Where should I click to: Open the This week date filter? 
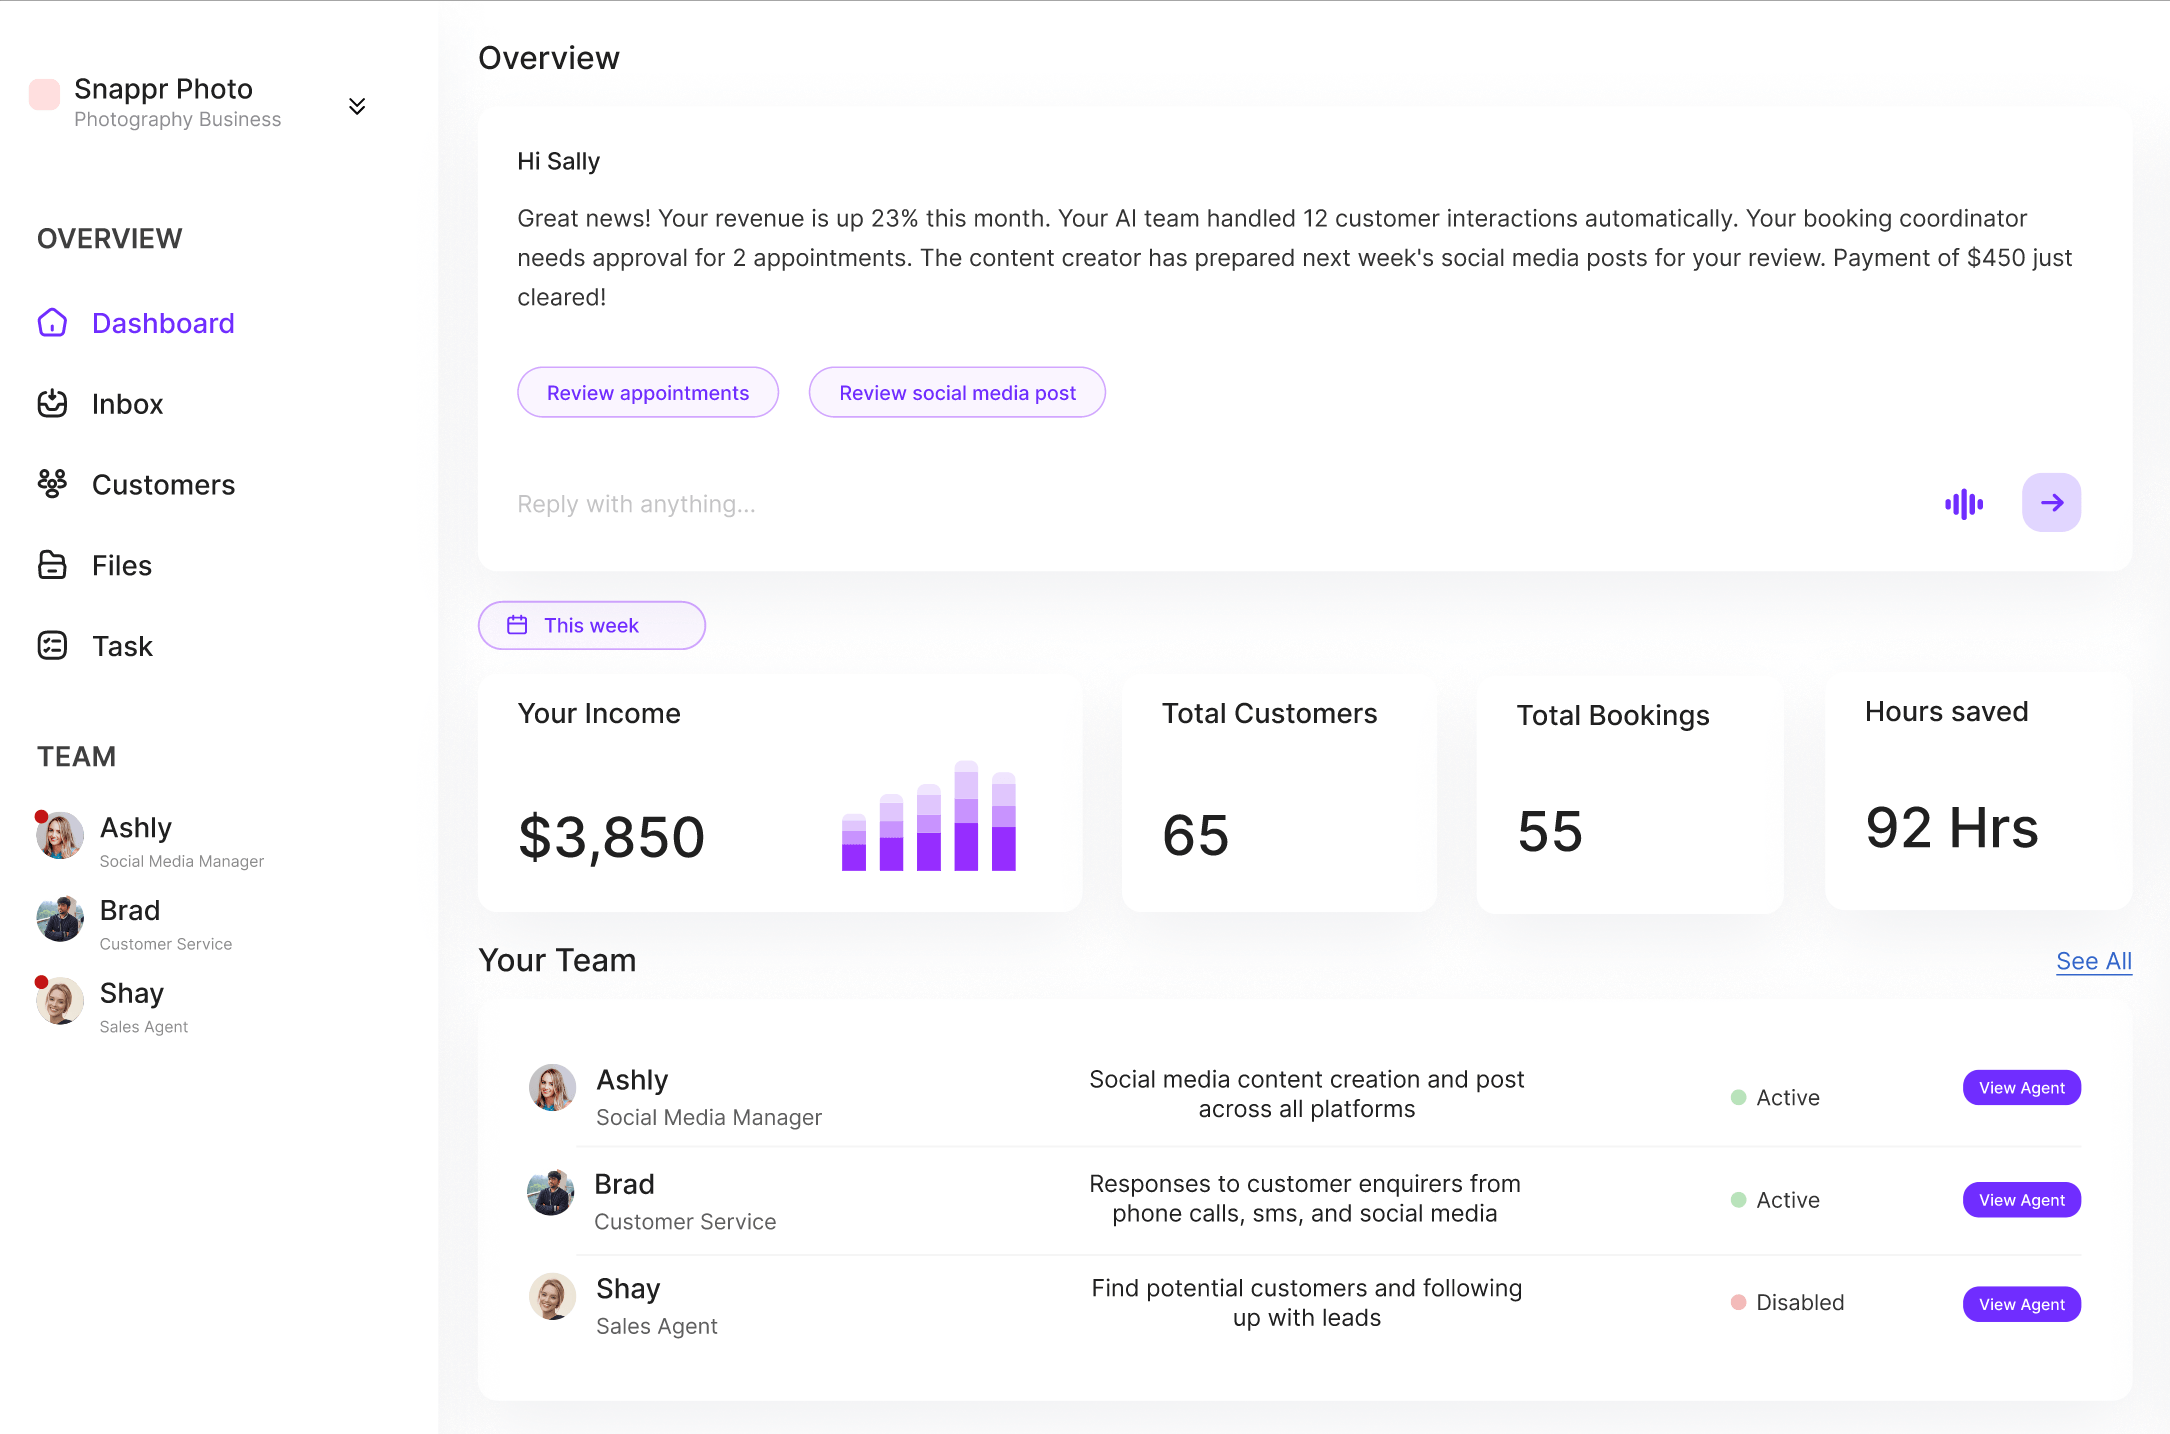(591, 626)
